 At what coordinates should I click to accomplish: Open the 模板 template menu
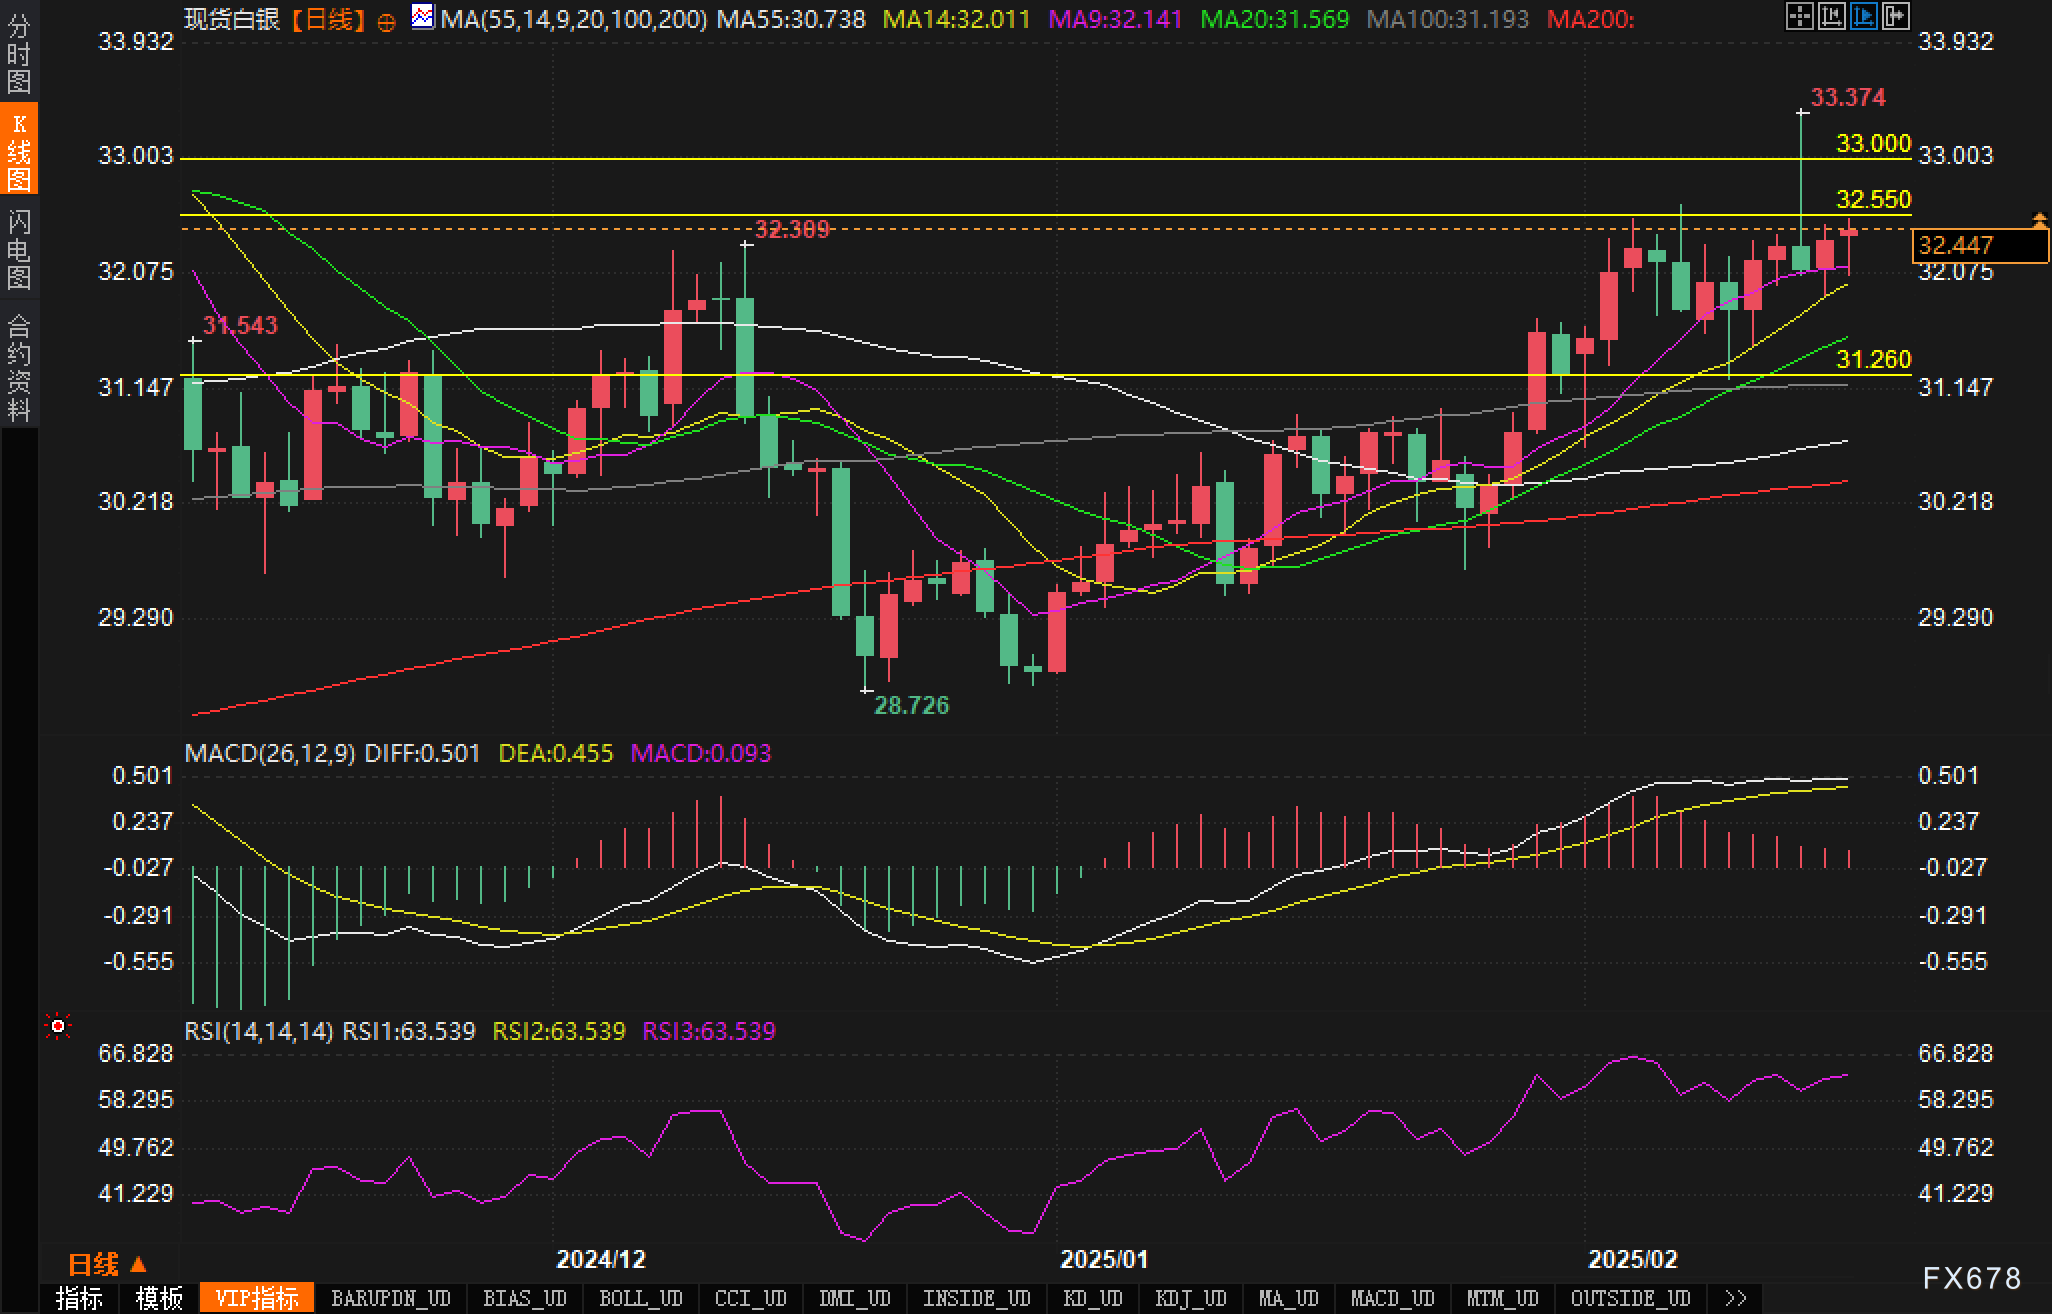(x=159, y=1298)
